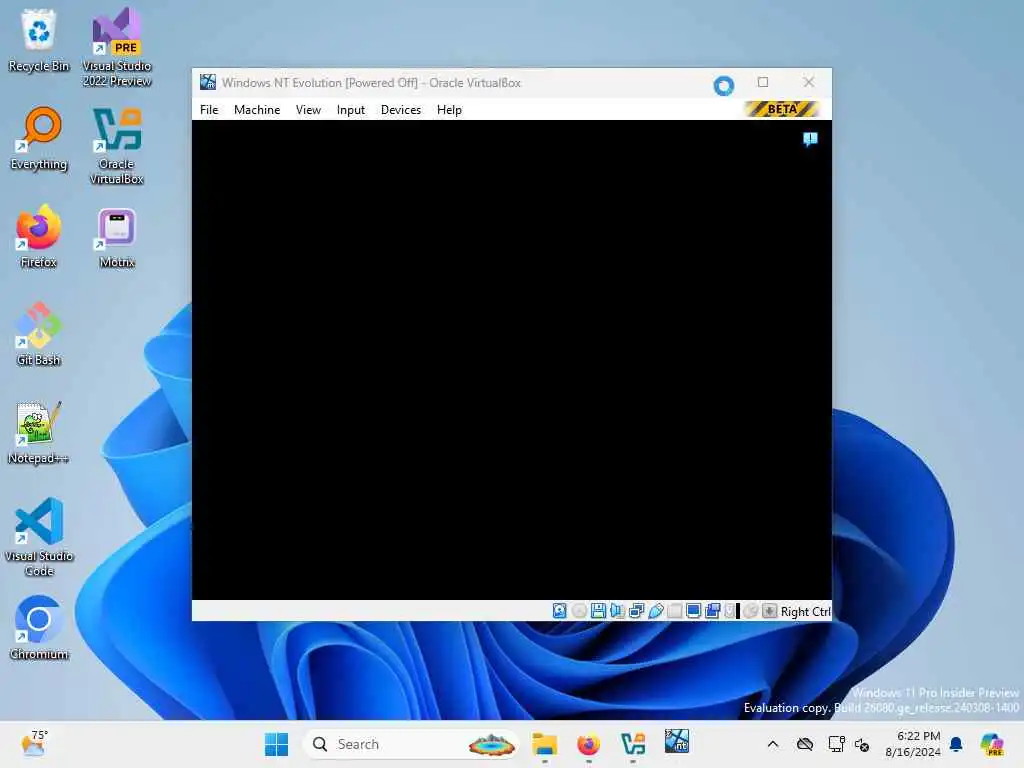Click the recording status icon

click(712, 611)
